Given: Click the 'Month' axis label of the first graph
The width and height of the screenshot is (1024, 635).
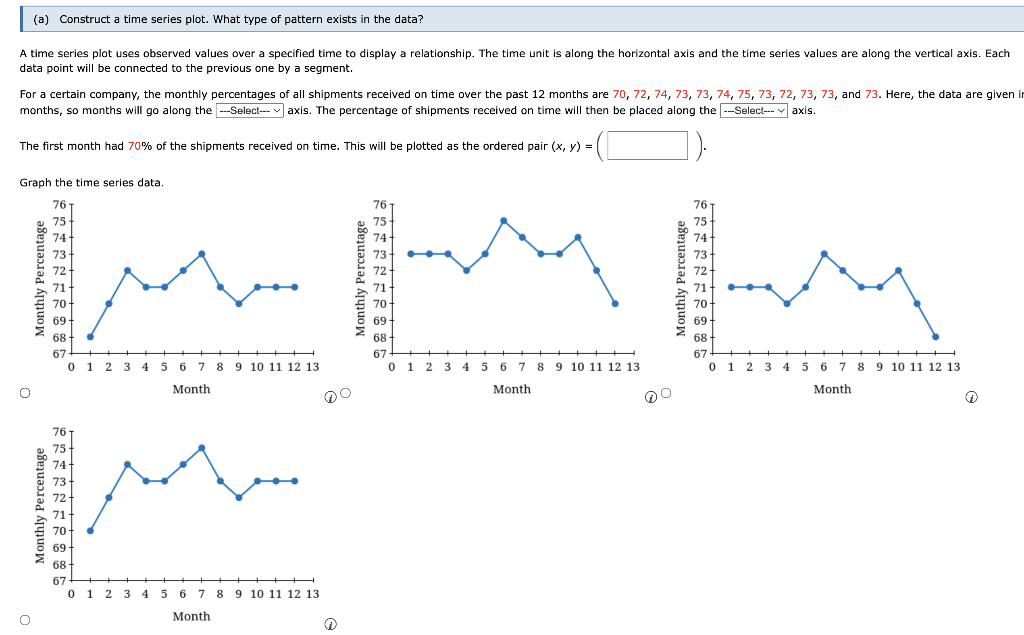Looking at the screenshot, I should (x=191, y=389).
